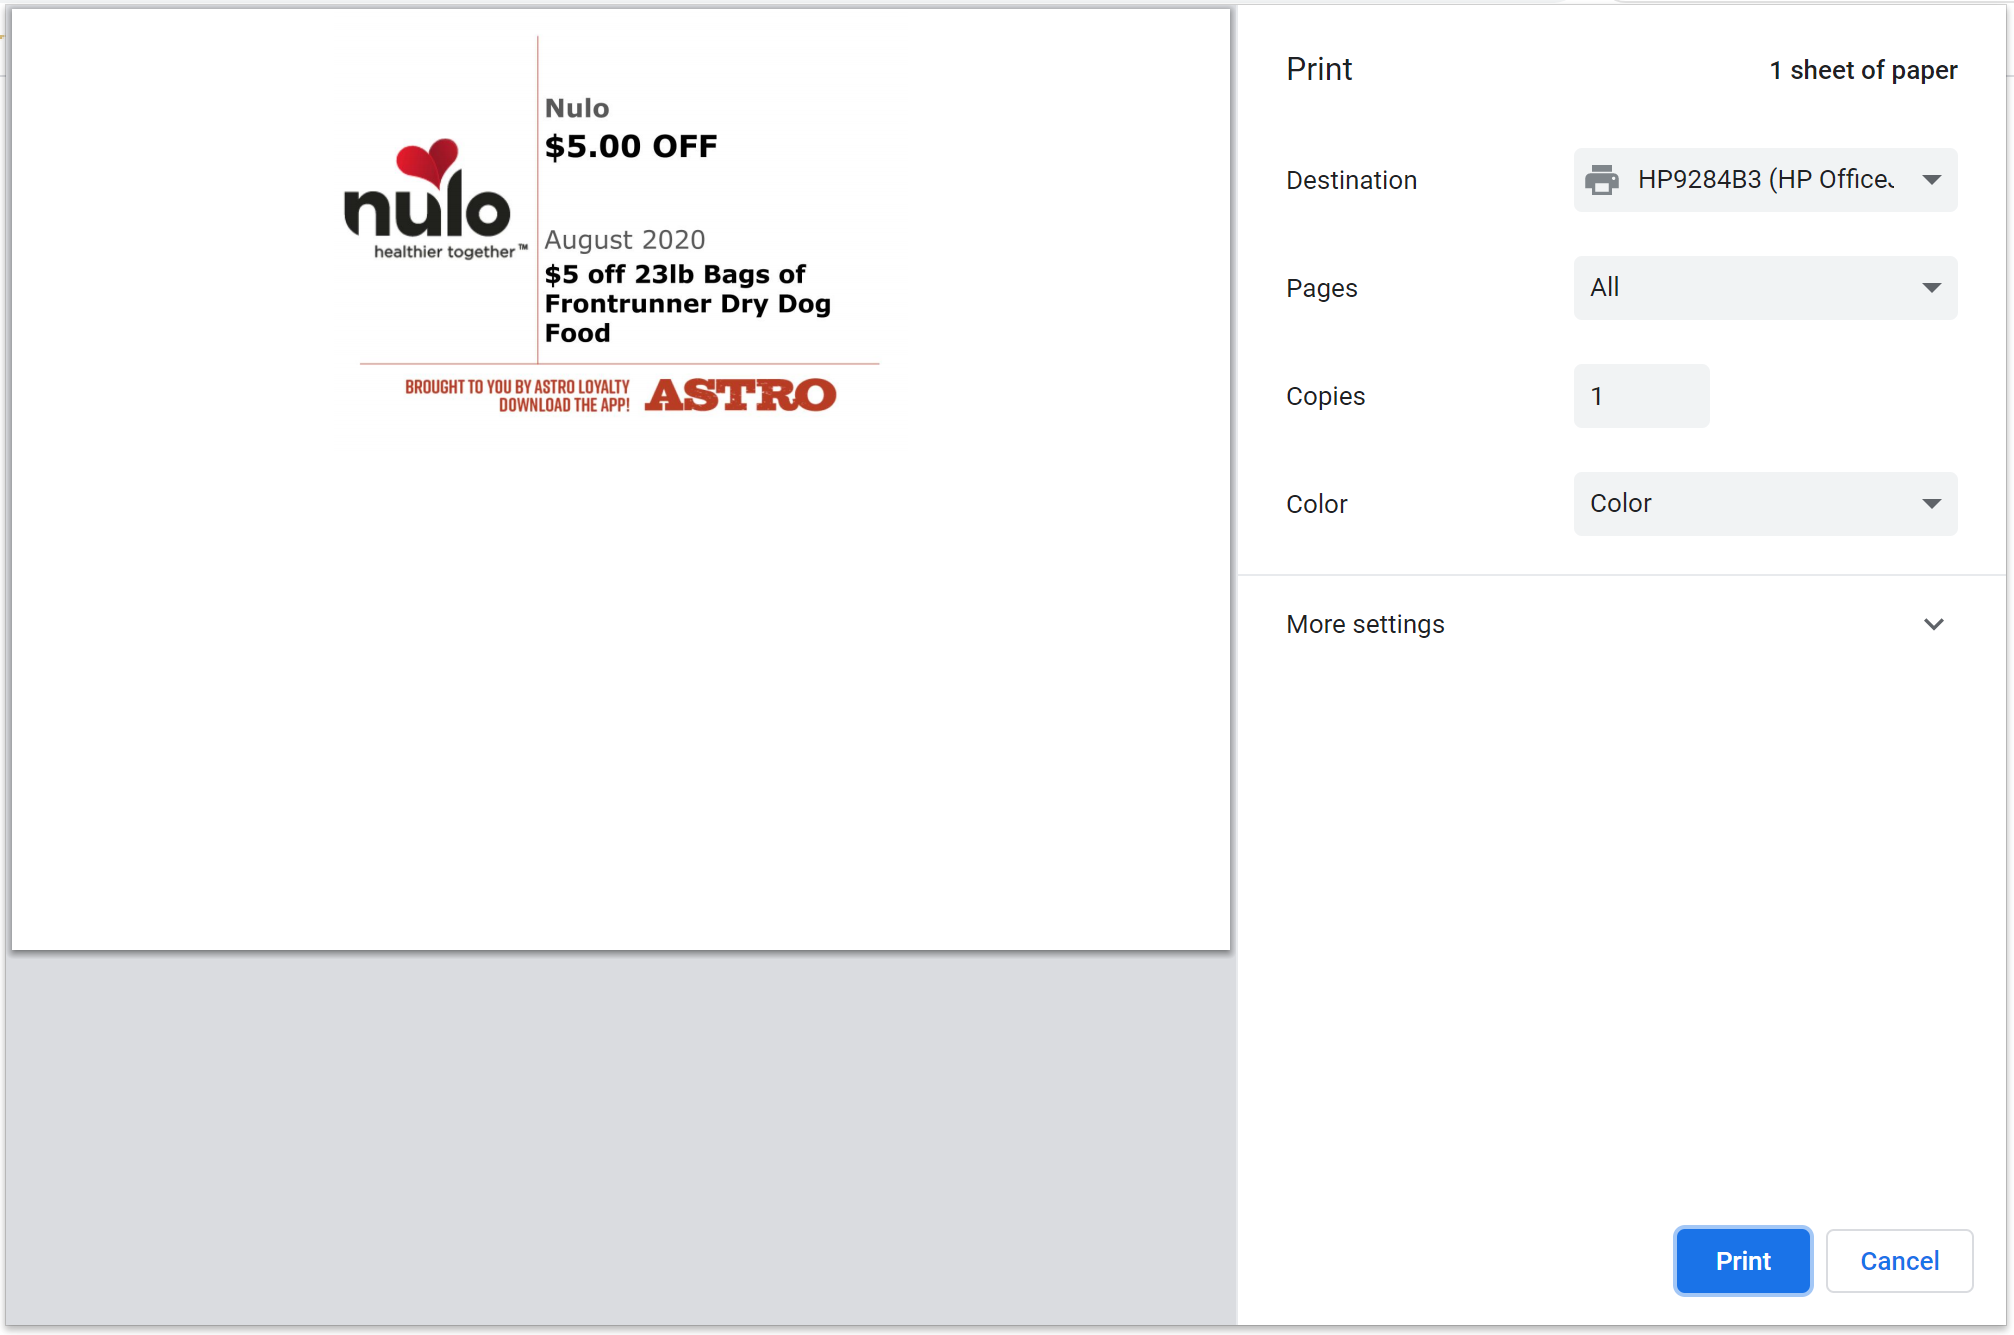Click the '1 sheet of paper' summary text

[x=1862, y=70]
